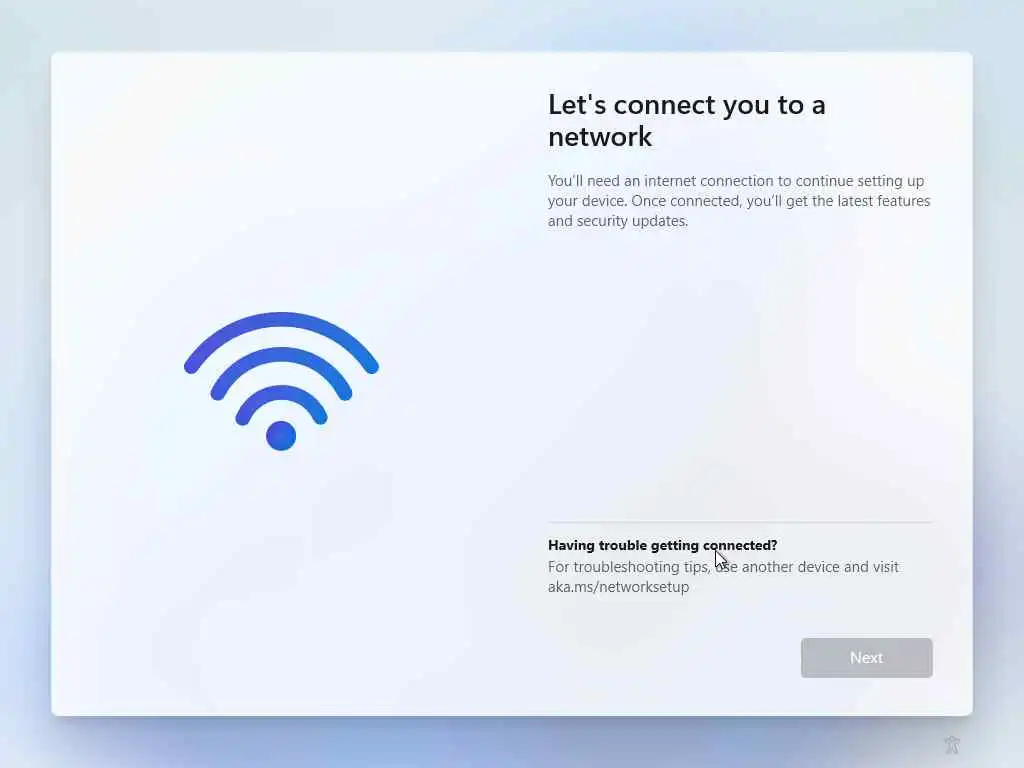Click the dot of the Wi-Fi symbol
This screenshot has height=768, width=1024.
(281, 436)
